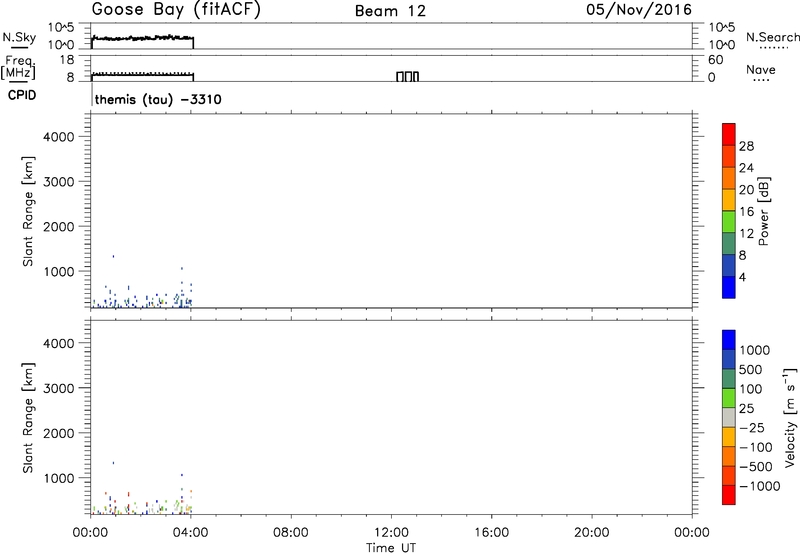Viewport: 800px width, 554px height.
Task: Click the 'N.Sky' legend label
Action: pyautogui.click(x=19, y=37)
